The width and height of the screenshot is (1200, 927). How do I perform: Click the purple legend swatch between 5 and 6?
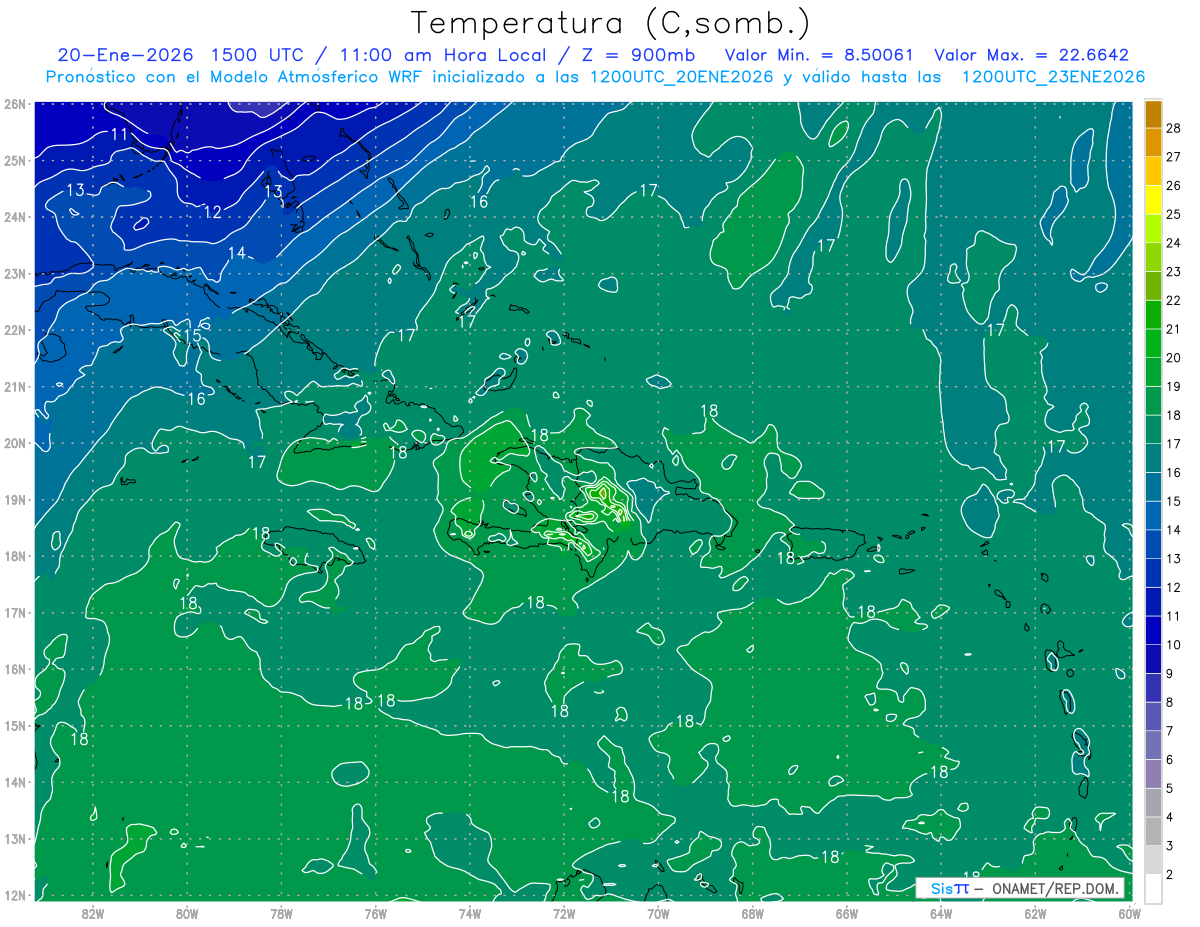pos(1153,773)
